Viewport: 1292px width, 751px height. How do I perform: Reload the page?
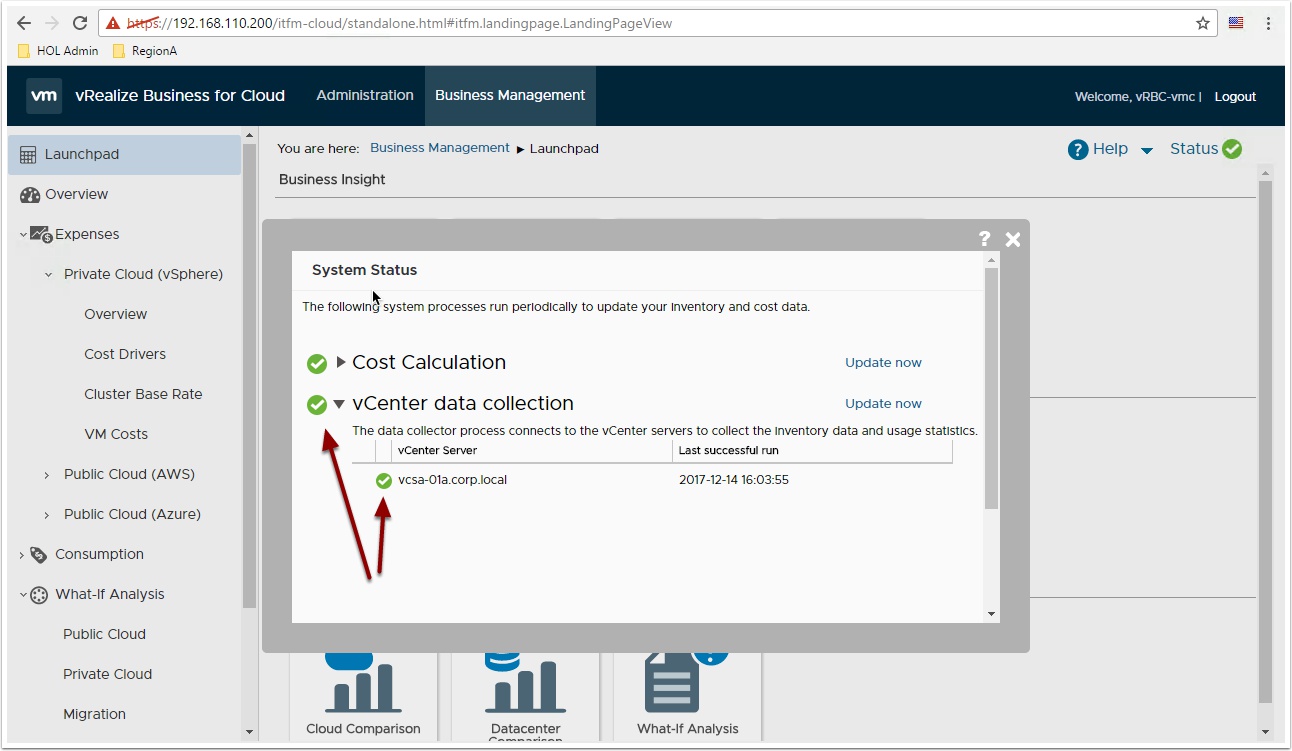(x=81, y=23)
